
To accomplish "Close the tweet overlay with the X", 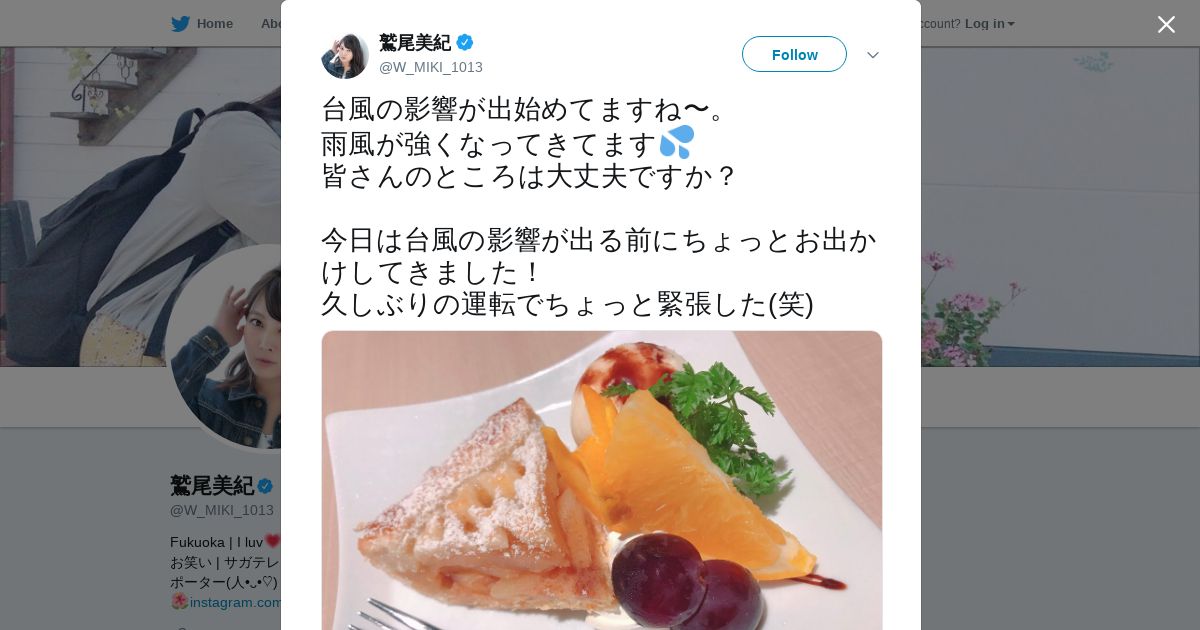I will tap(1166, 24).
